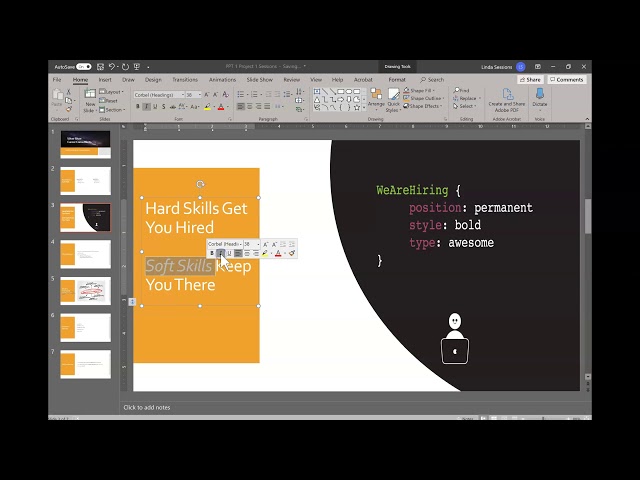
Task: Align text left in ribbon Paragraph group
Action: point(241,107)
